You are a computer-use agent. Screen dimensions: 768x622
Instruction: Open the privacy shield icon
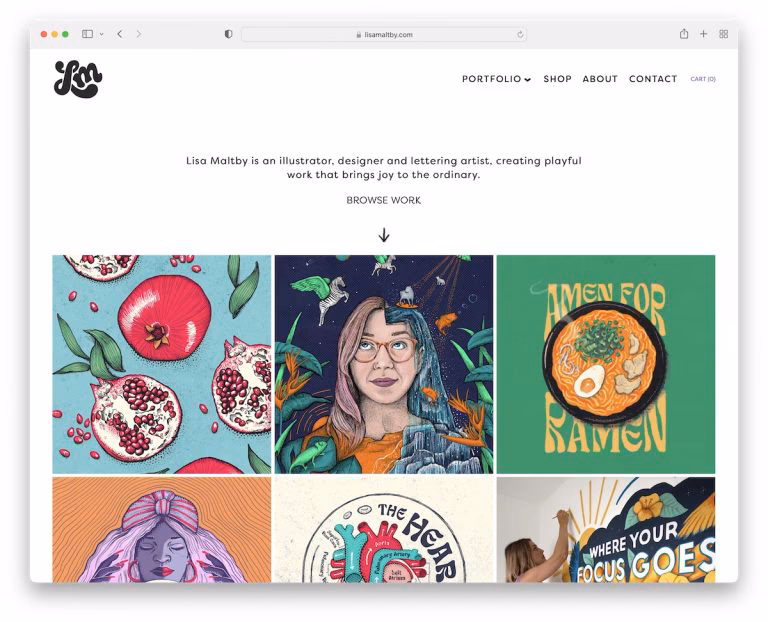click(228, 34)
